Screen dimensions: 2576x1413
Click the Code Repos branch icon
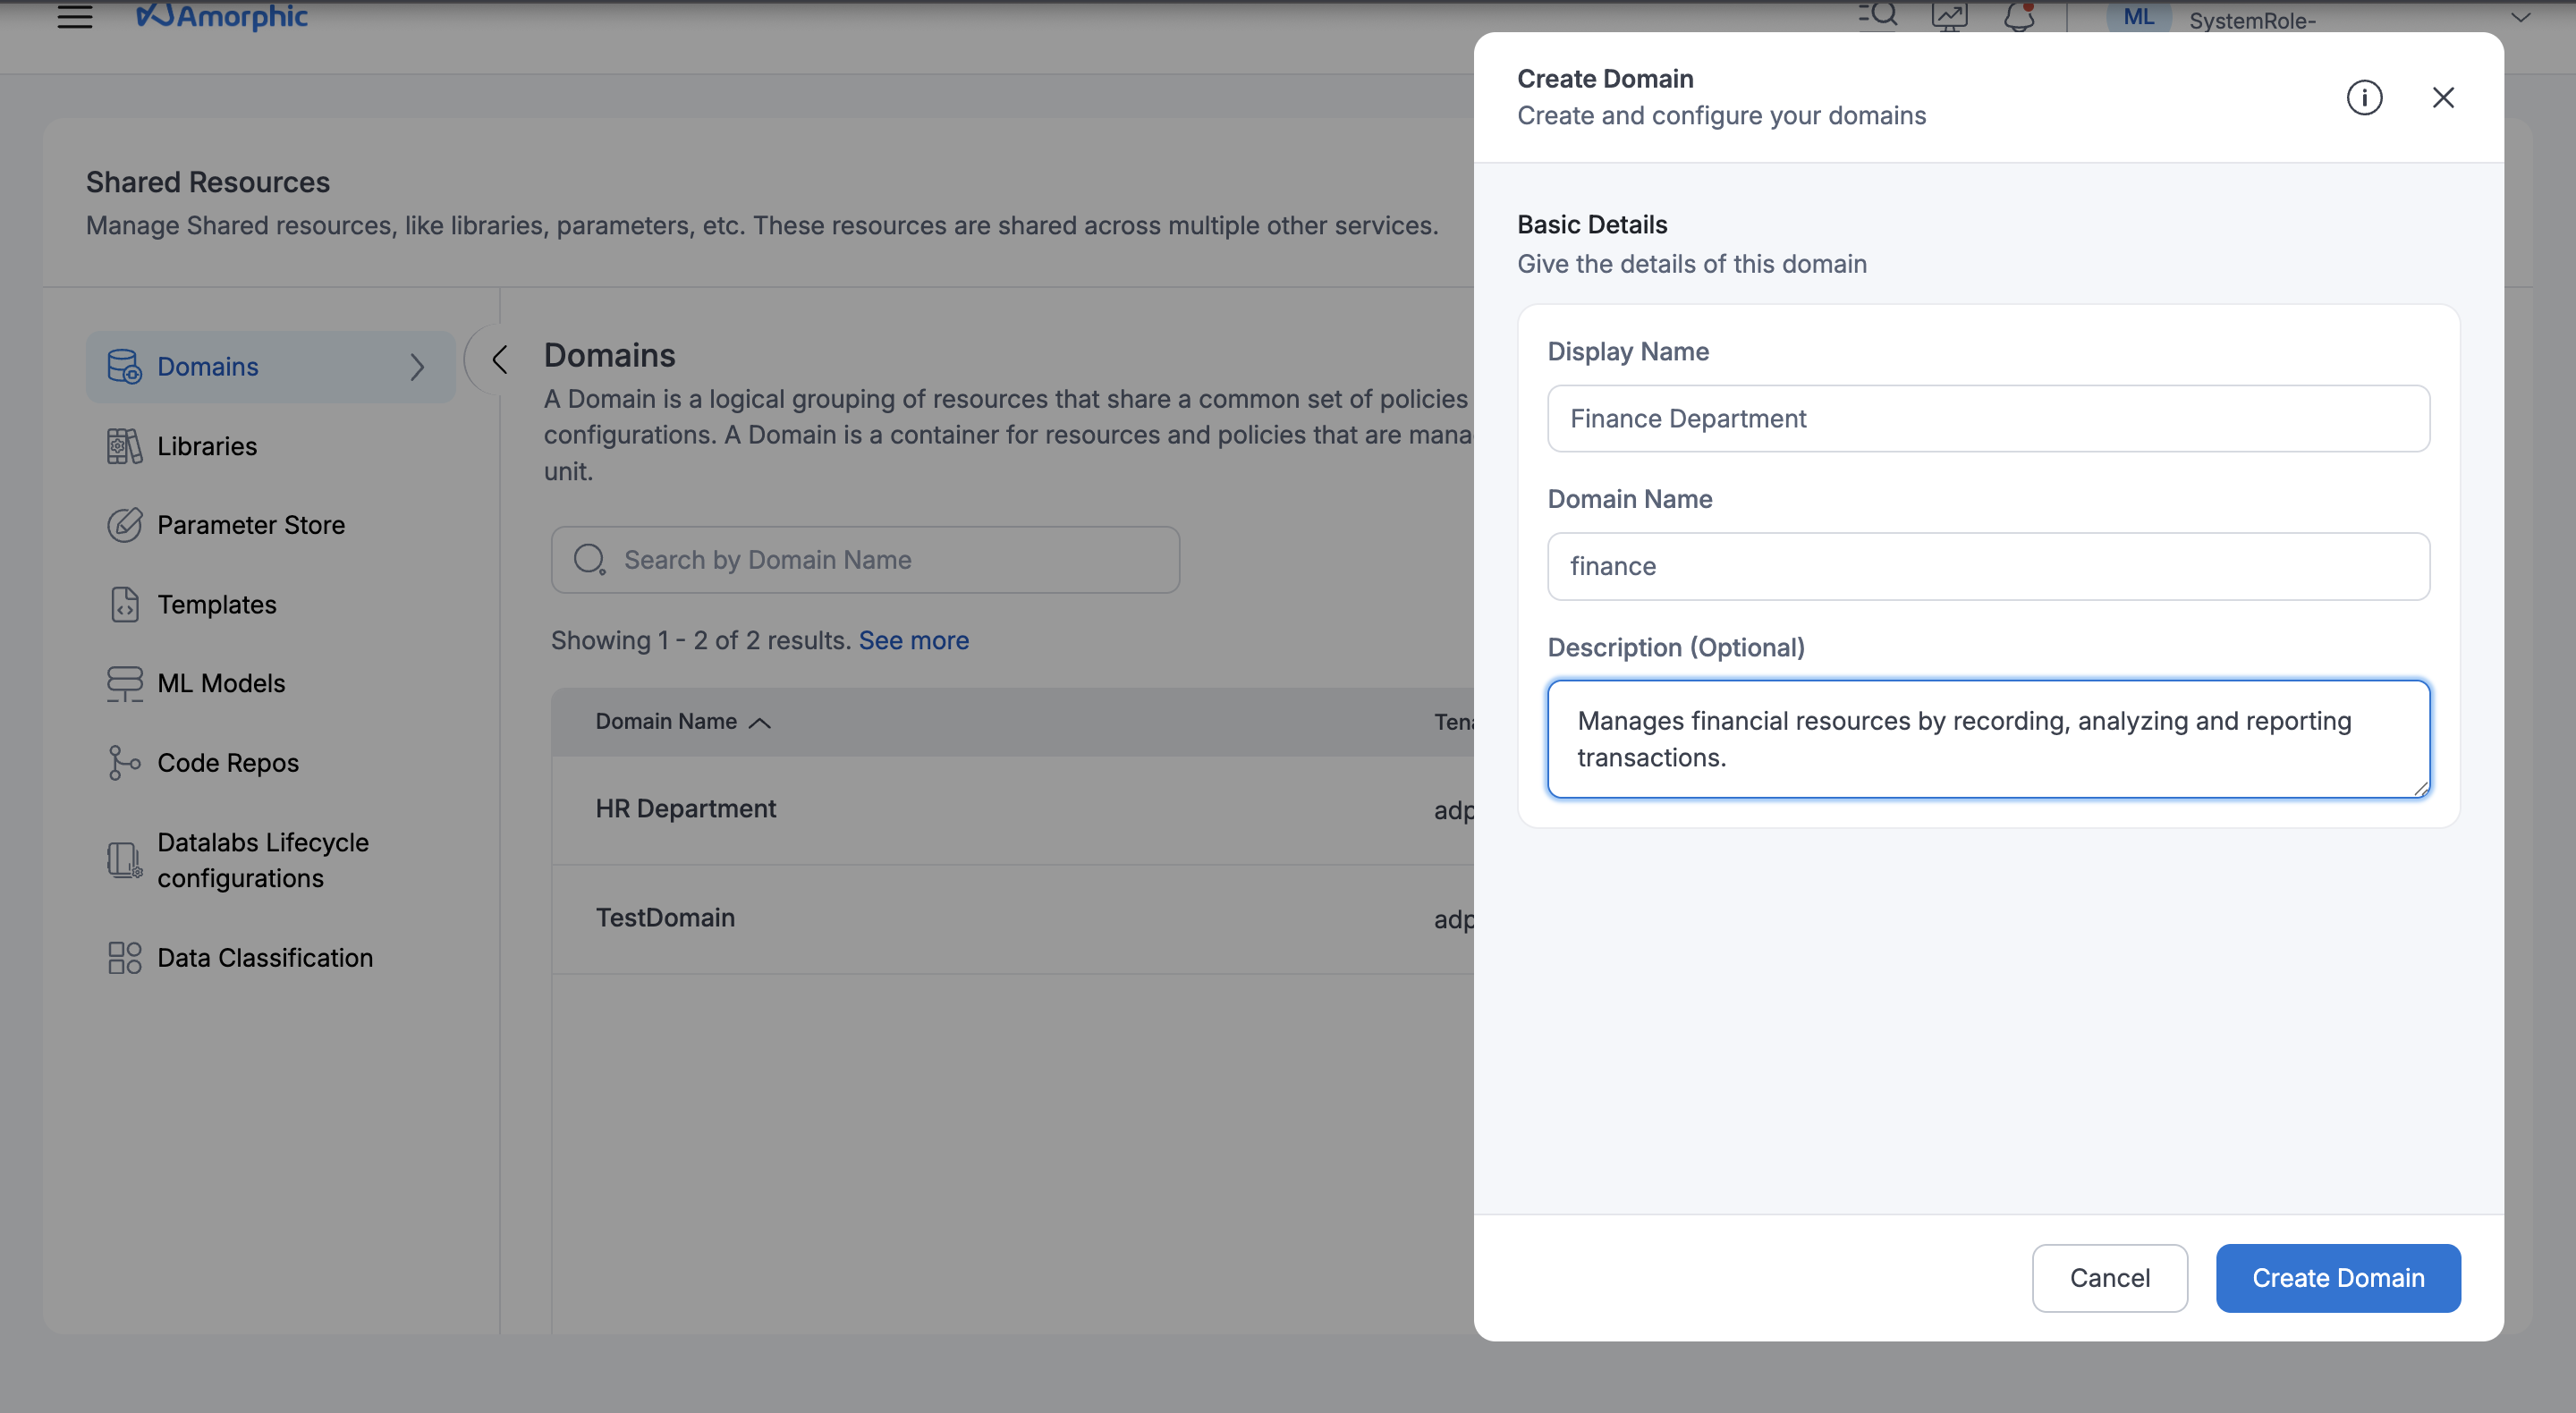124,763
